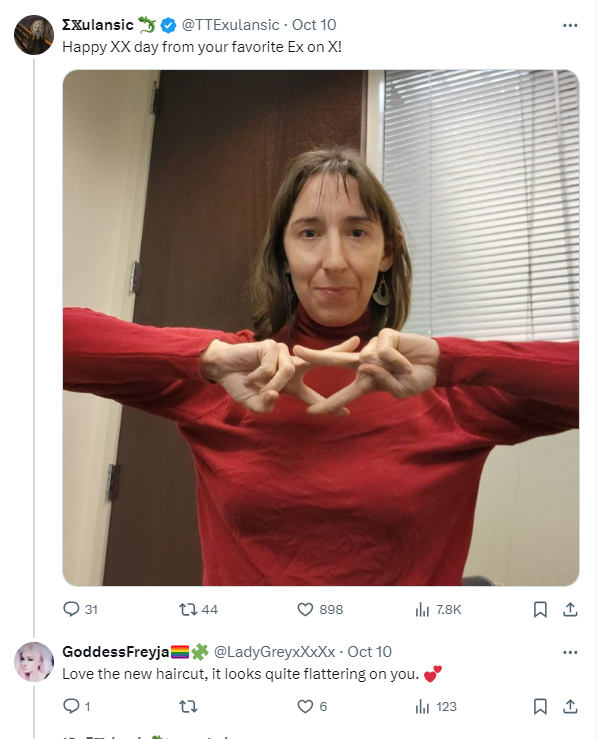Like GoddessFreyja's reply with 6 likes

click(x=312, y=706)
